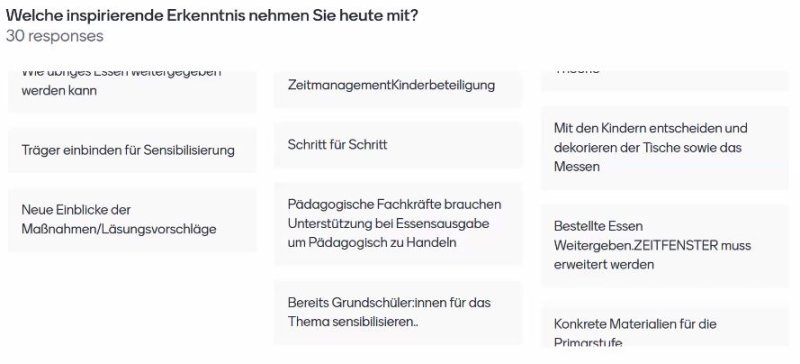Select the 'Schritt für Schritt' response card

[x=398, y=144]
